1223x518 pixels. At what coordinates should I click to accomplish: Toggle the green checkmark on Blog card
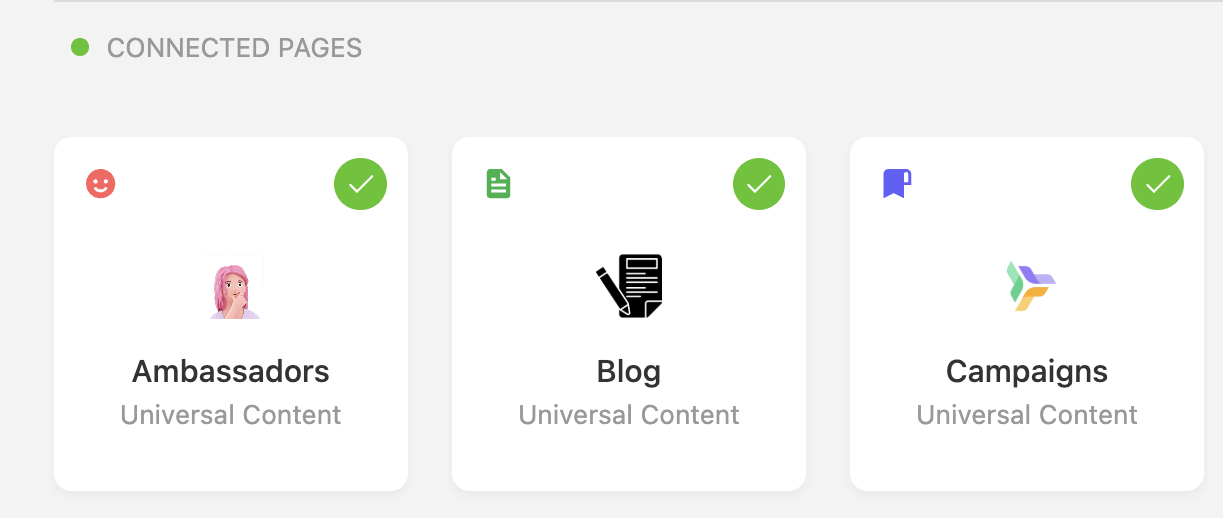[x=759, y=184]
